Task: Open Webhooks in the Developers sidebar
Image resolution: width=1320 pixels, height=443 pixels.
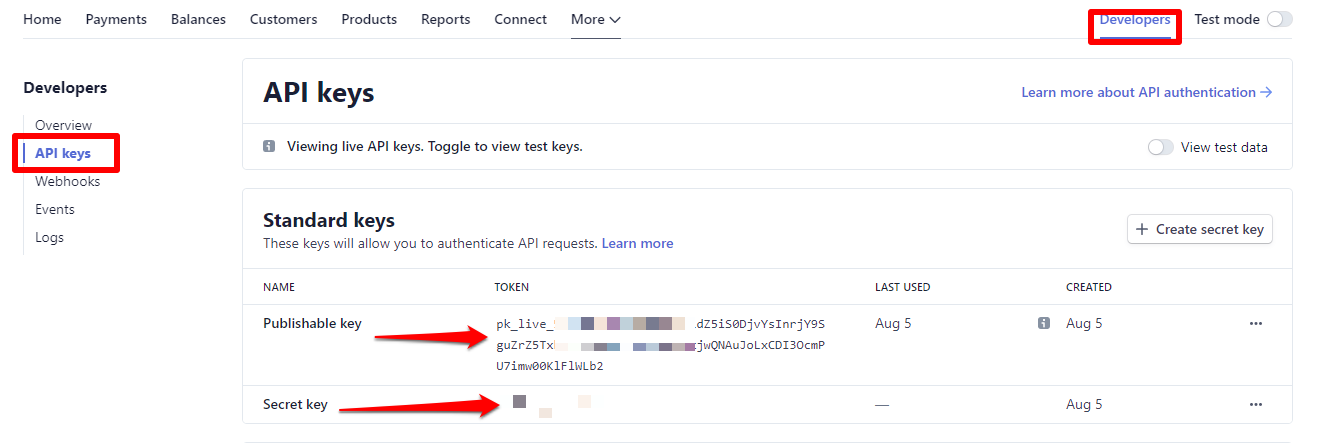Action: (67, 181)
